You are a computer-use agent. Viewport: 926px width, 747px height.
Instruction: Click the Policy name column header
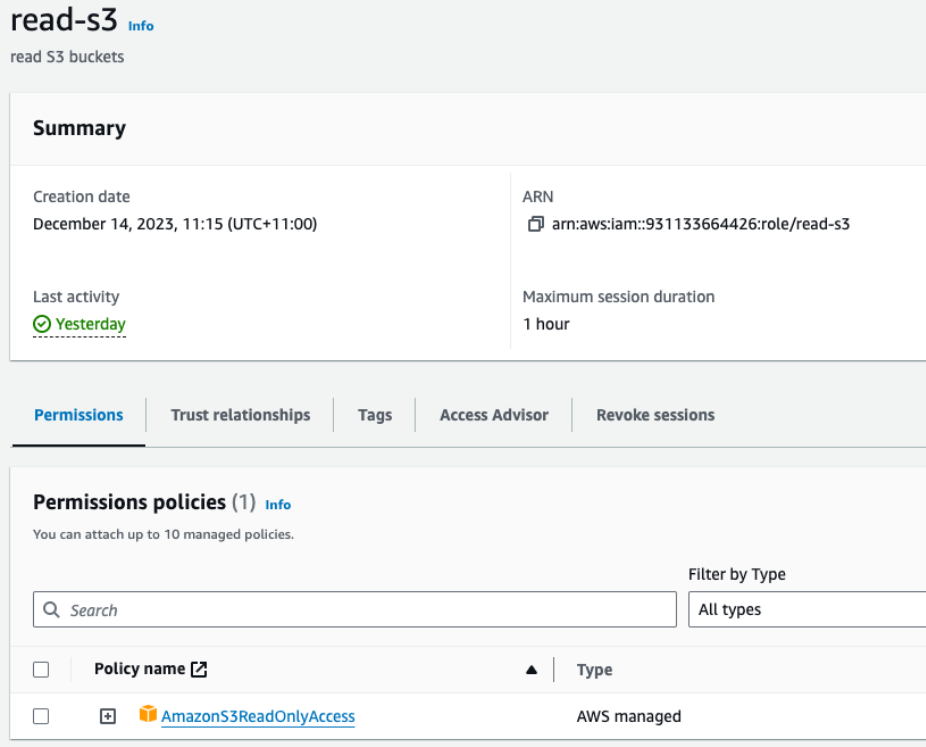(140, 669)
